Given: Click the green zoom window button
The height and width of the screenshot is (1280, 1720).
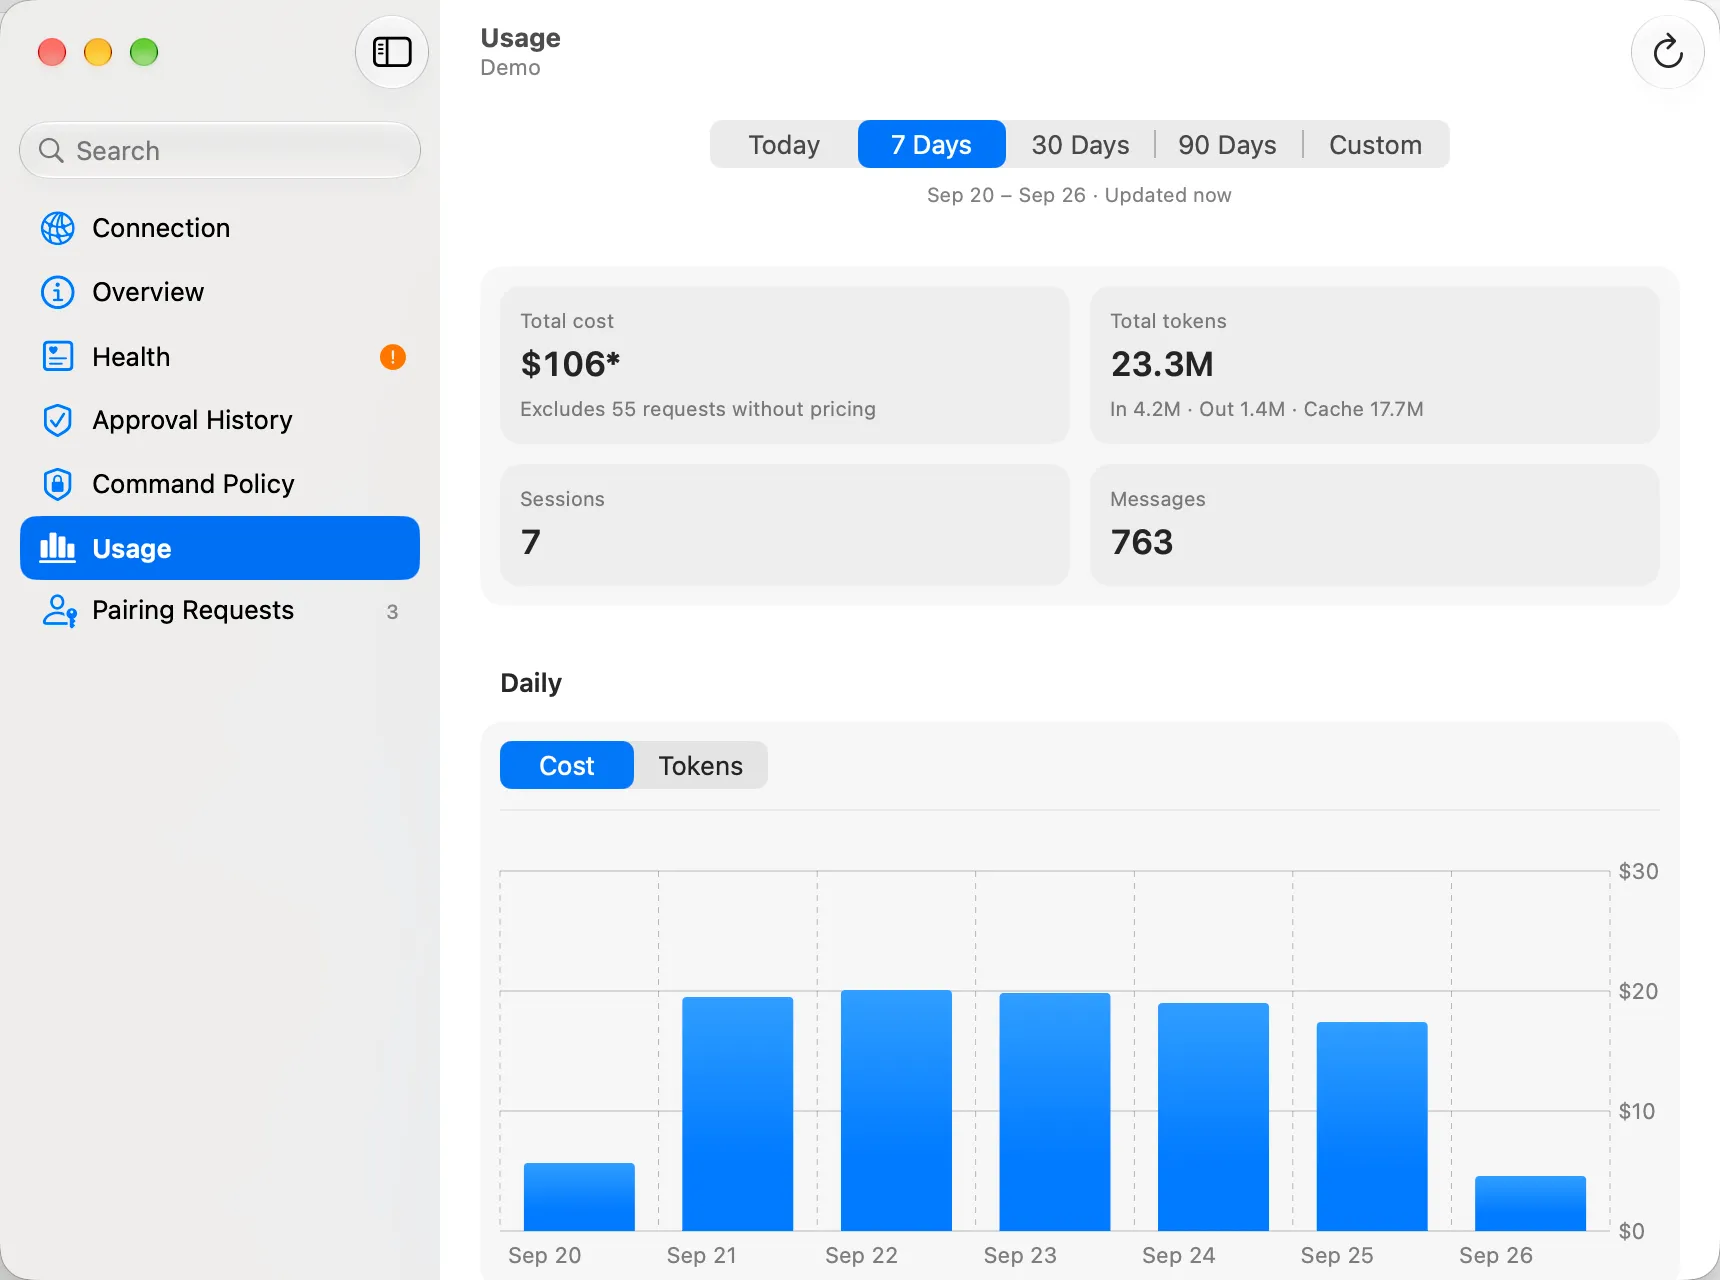Looking at the screenshot, I should point(144,52).
